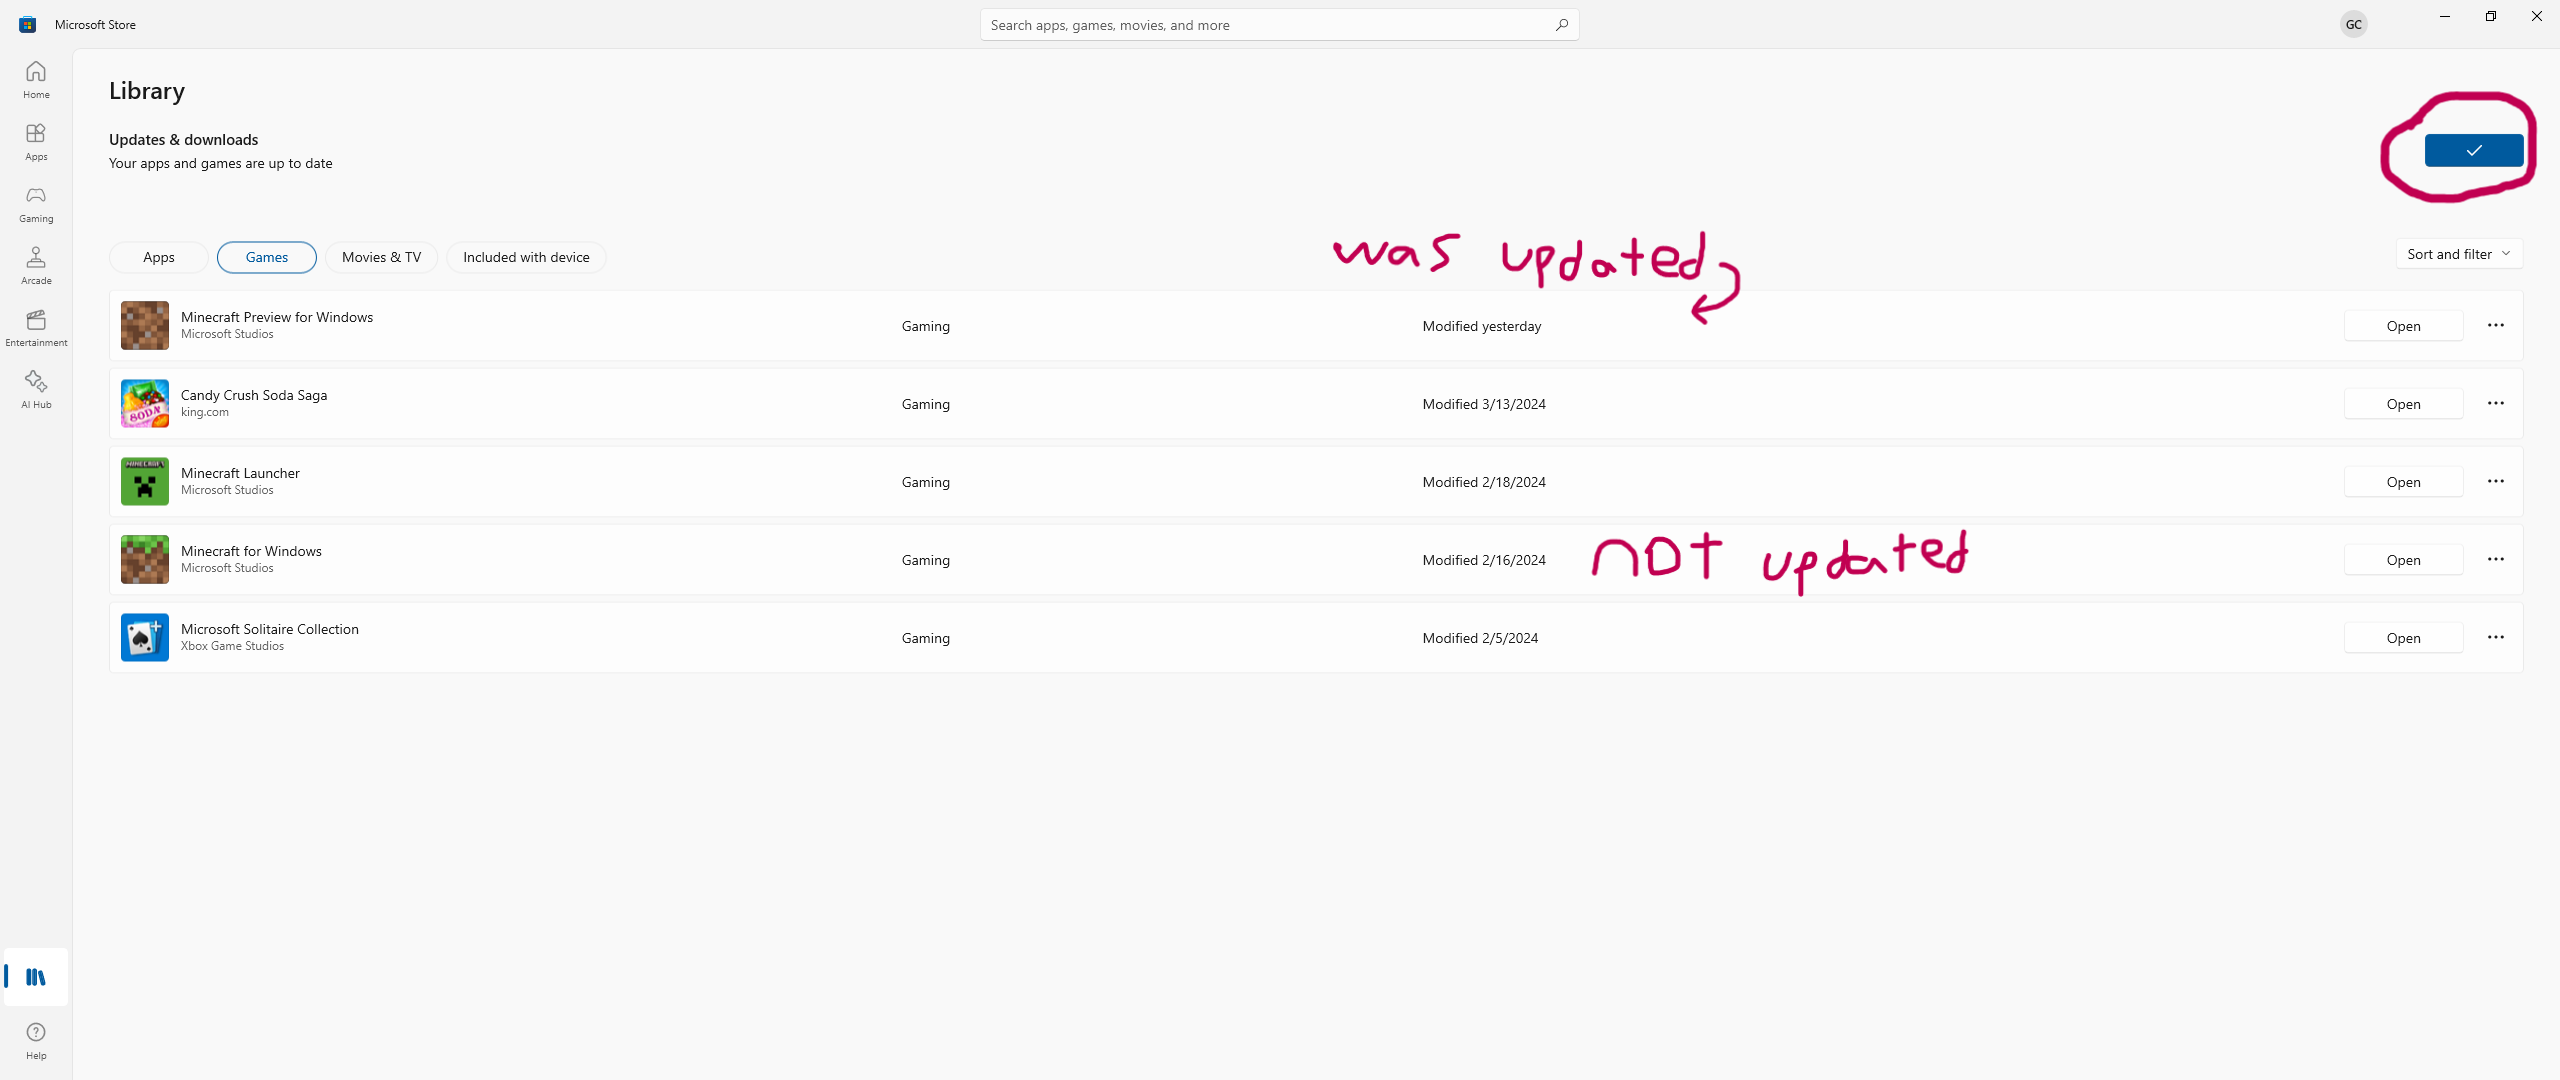Click the blue checkmark updates button
The height and width of the screenshot is (1080, 2560).
[x=2473, y=150]
